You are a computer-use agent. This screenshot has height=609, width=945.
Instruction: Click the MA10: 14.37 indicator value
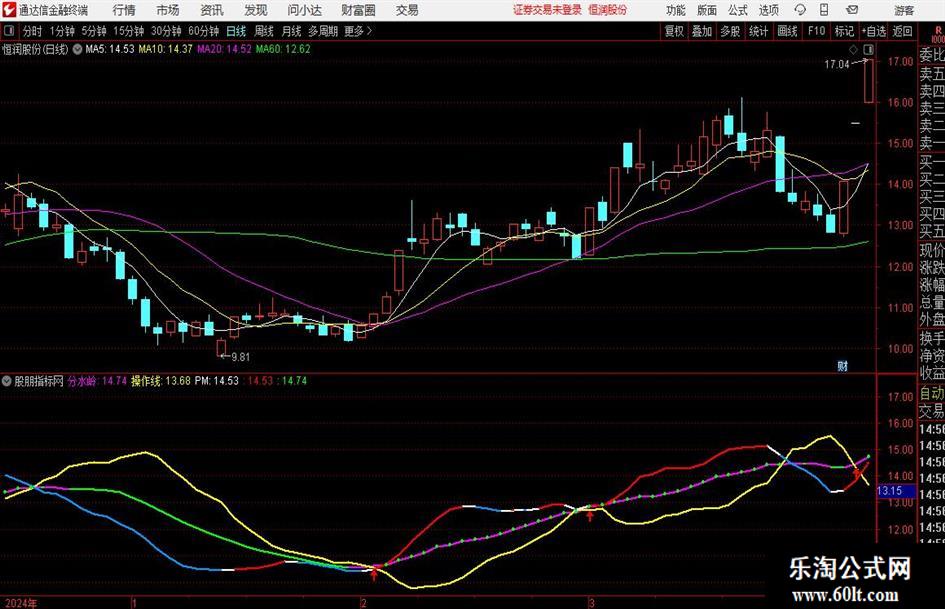pyautogui.click(x=165, y=49)
